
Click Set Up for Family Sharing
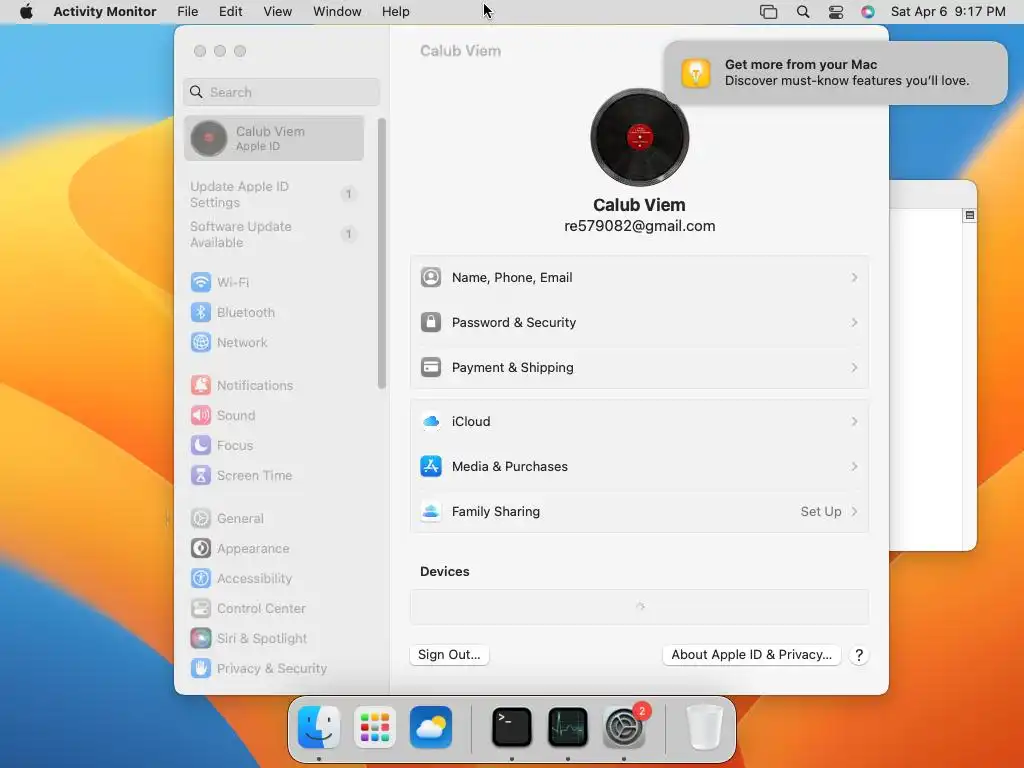(x=821, y=511)
